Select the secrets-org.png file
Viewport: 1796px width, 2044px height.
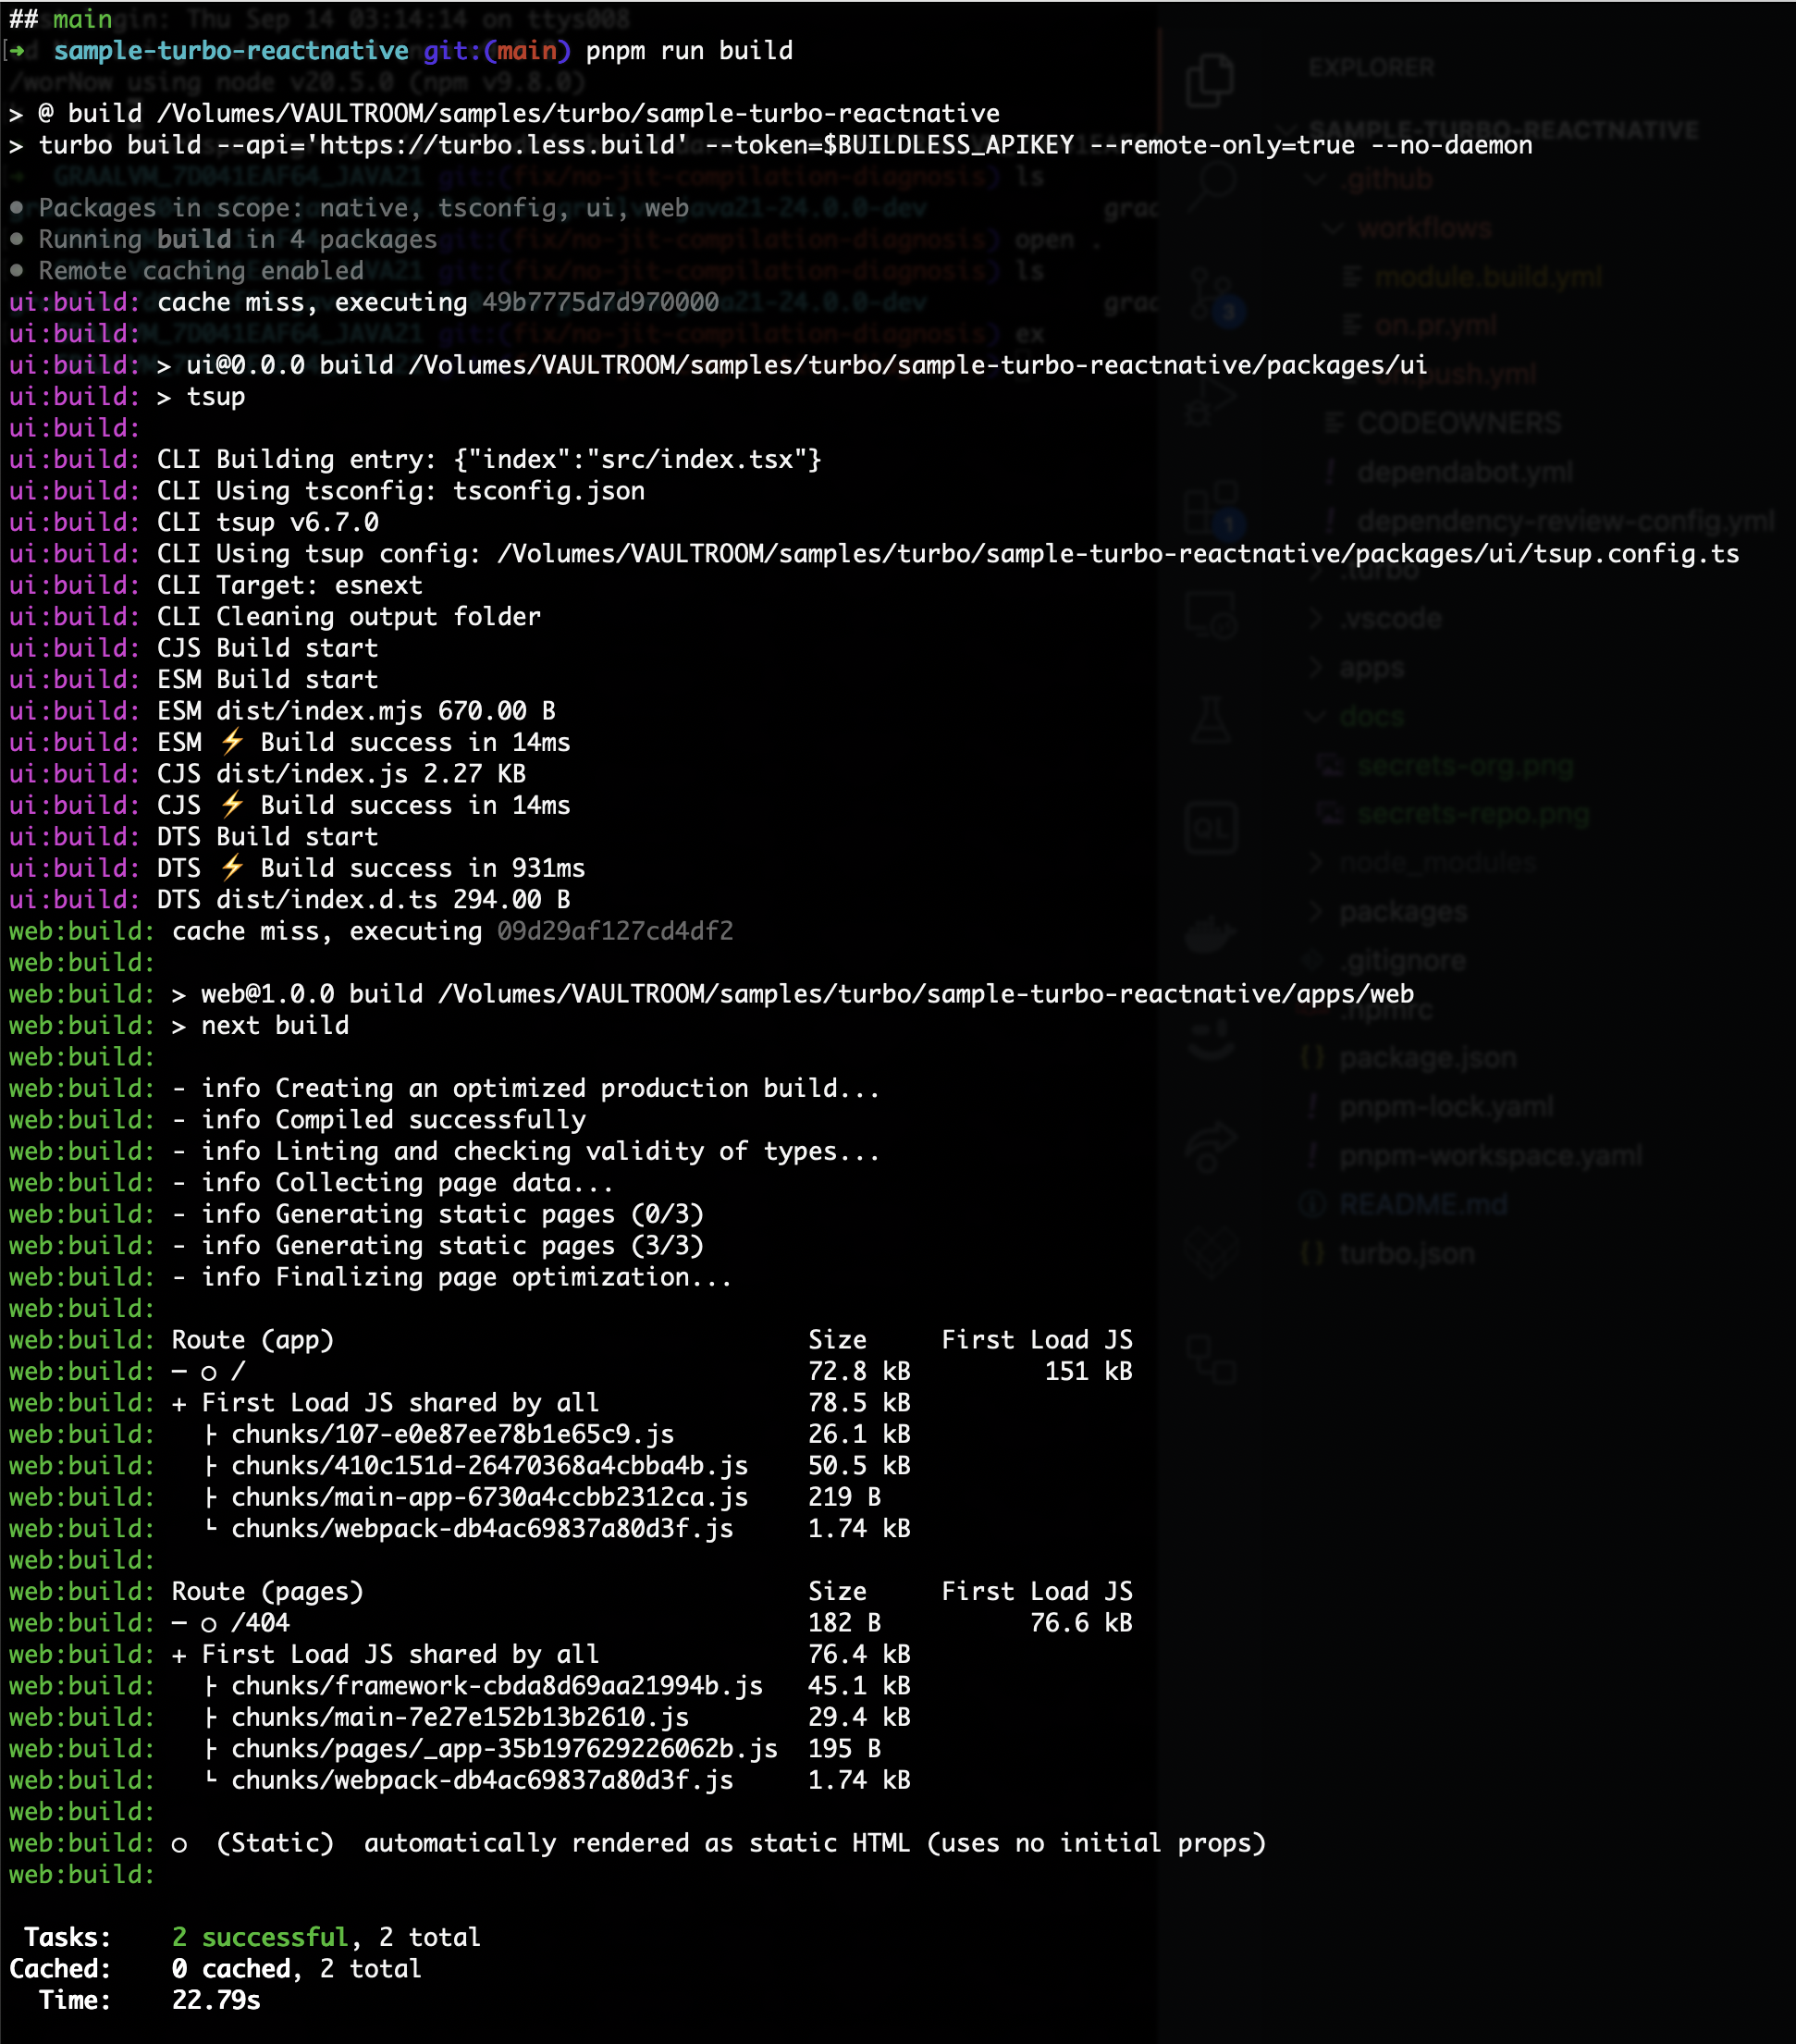pos(1464,766)
